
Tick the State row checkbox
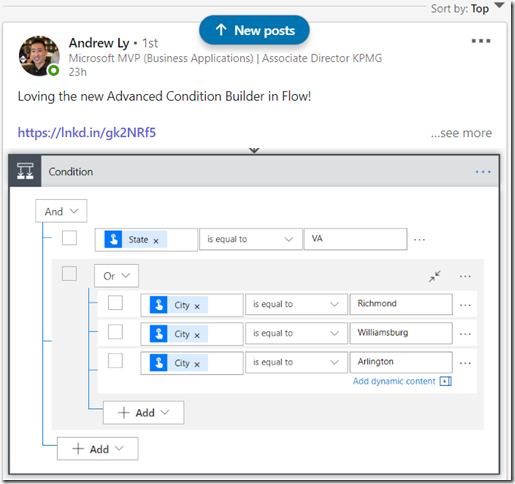click(x=69, y=238)
